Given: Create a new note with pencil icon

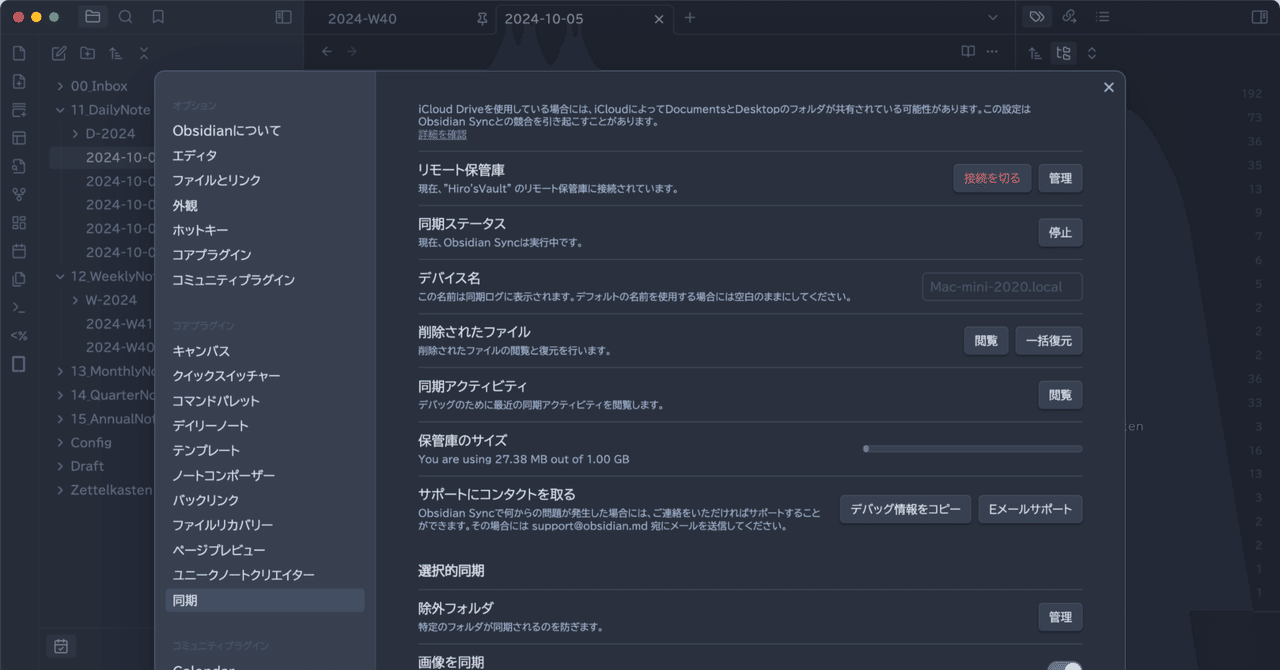Looking at the screenshot, I should (58, 52).
